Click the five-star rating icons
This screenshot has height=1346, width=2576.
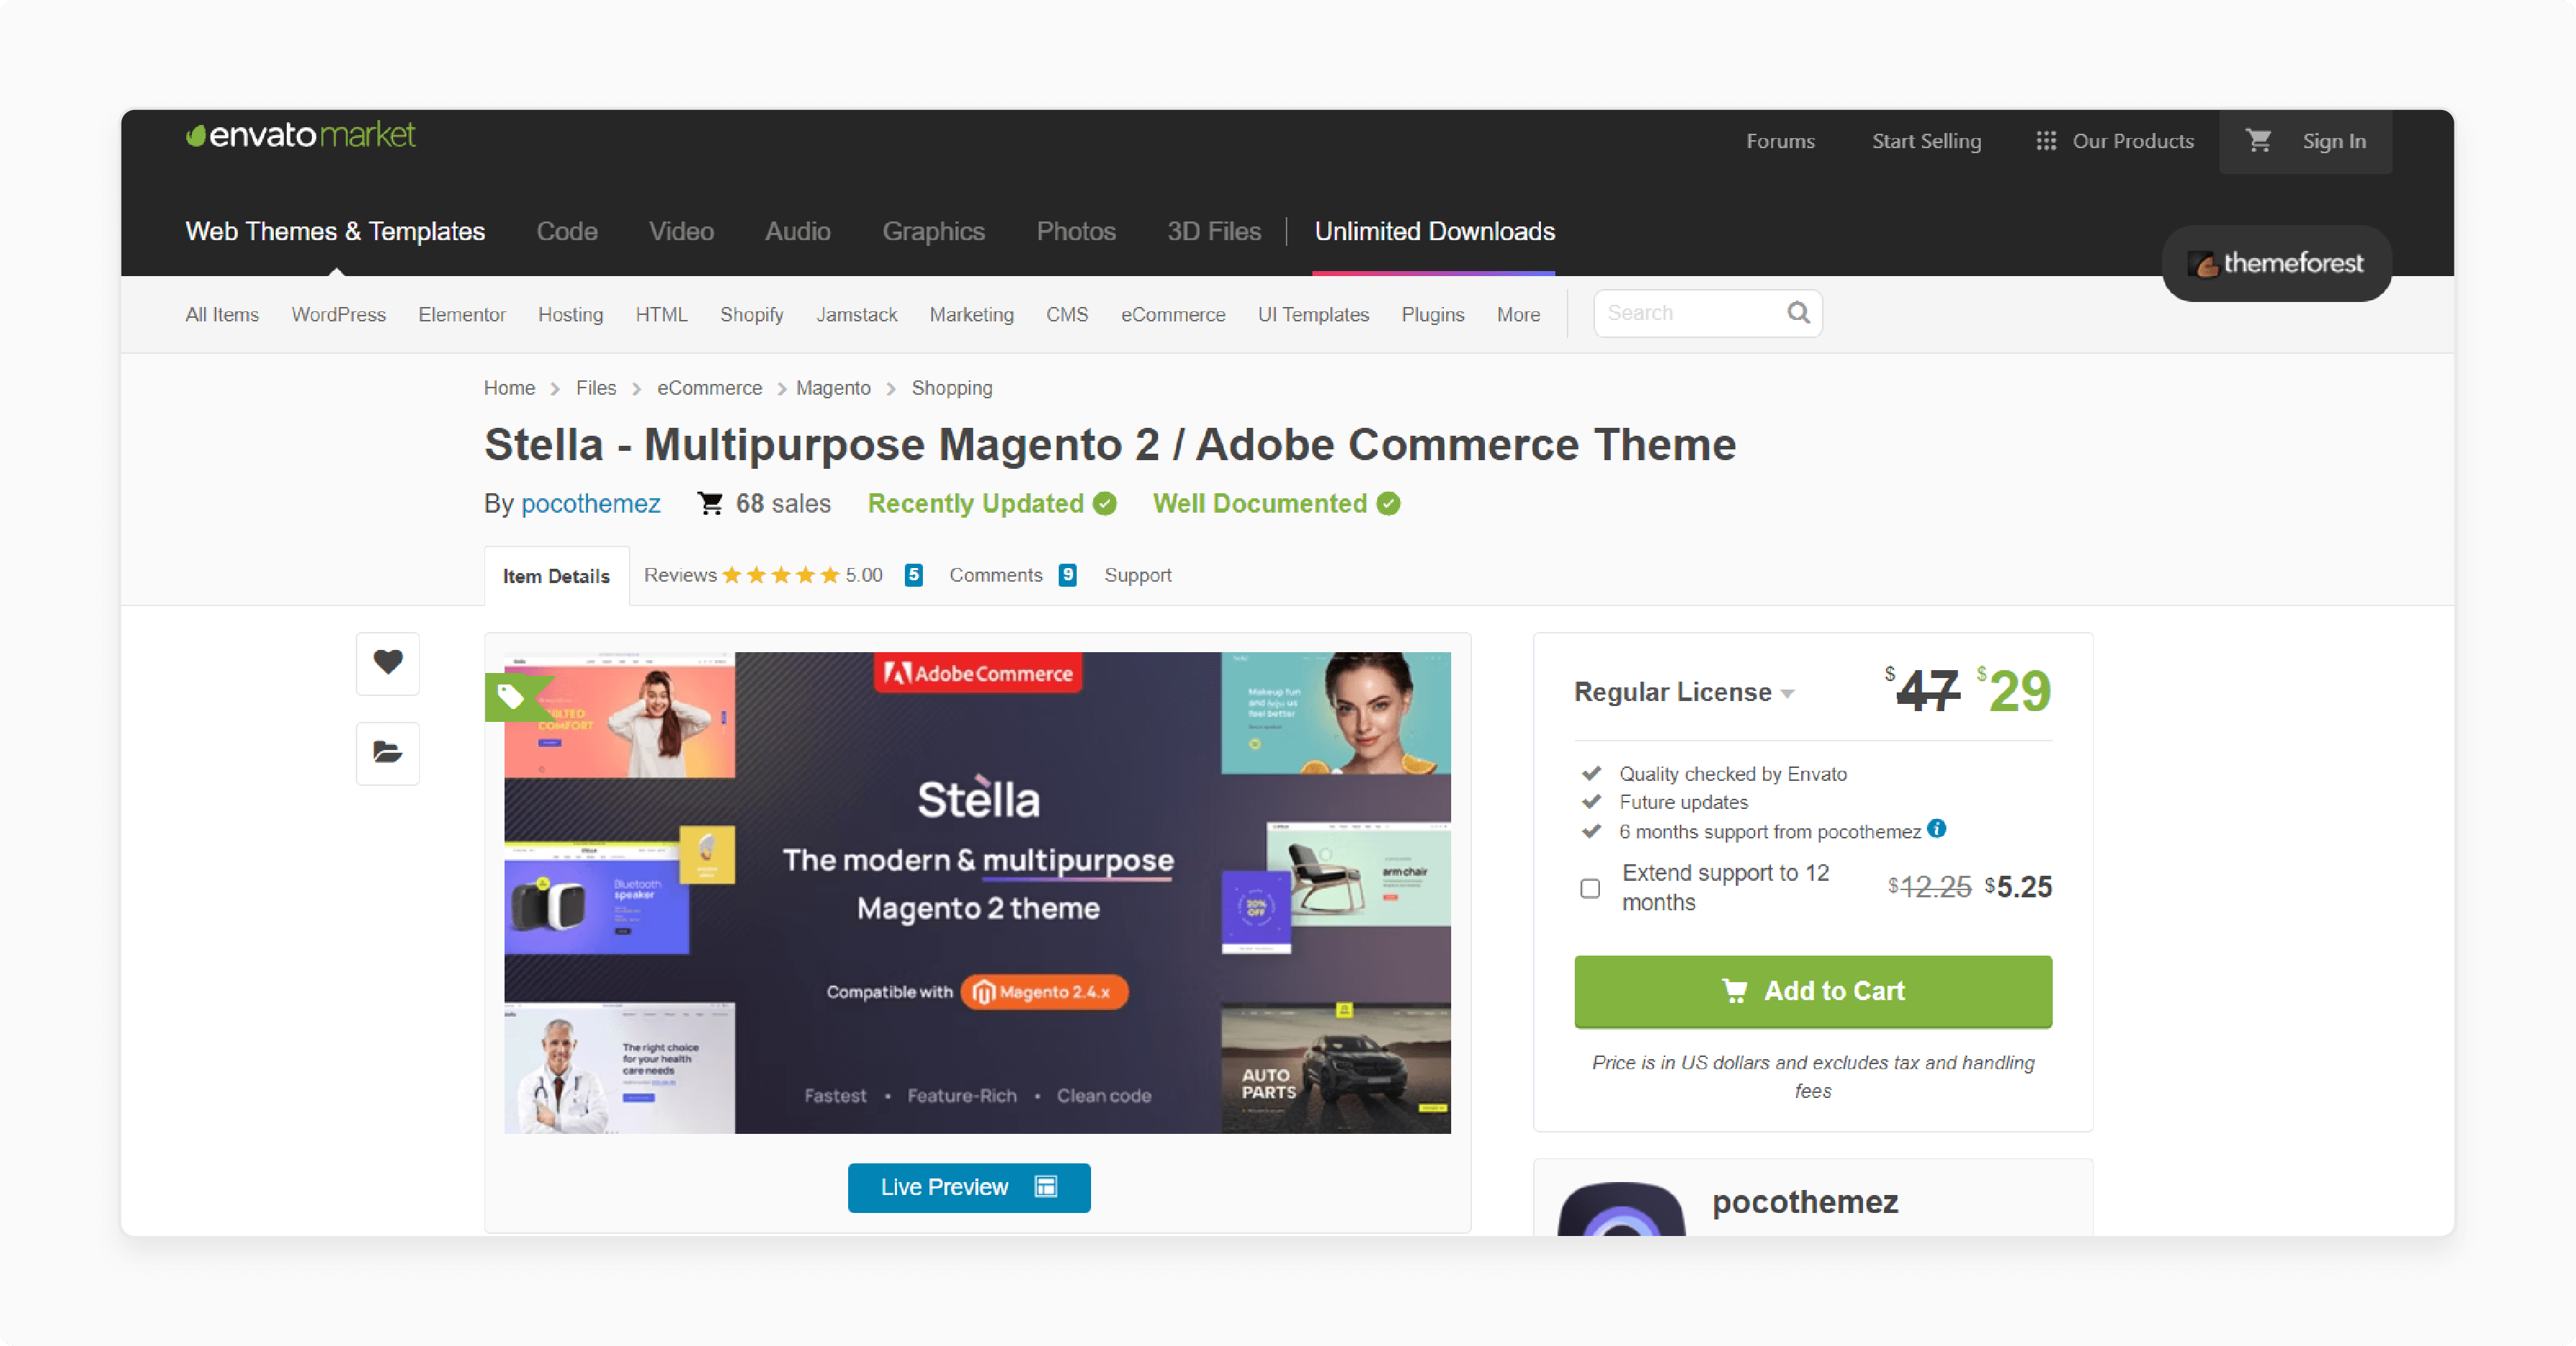point(781,575)
